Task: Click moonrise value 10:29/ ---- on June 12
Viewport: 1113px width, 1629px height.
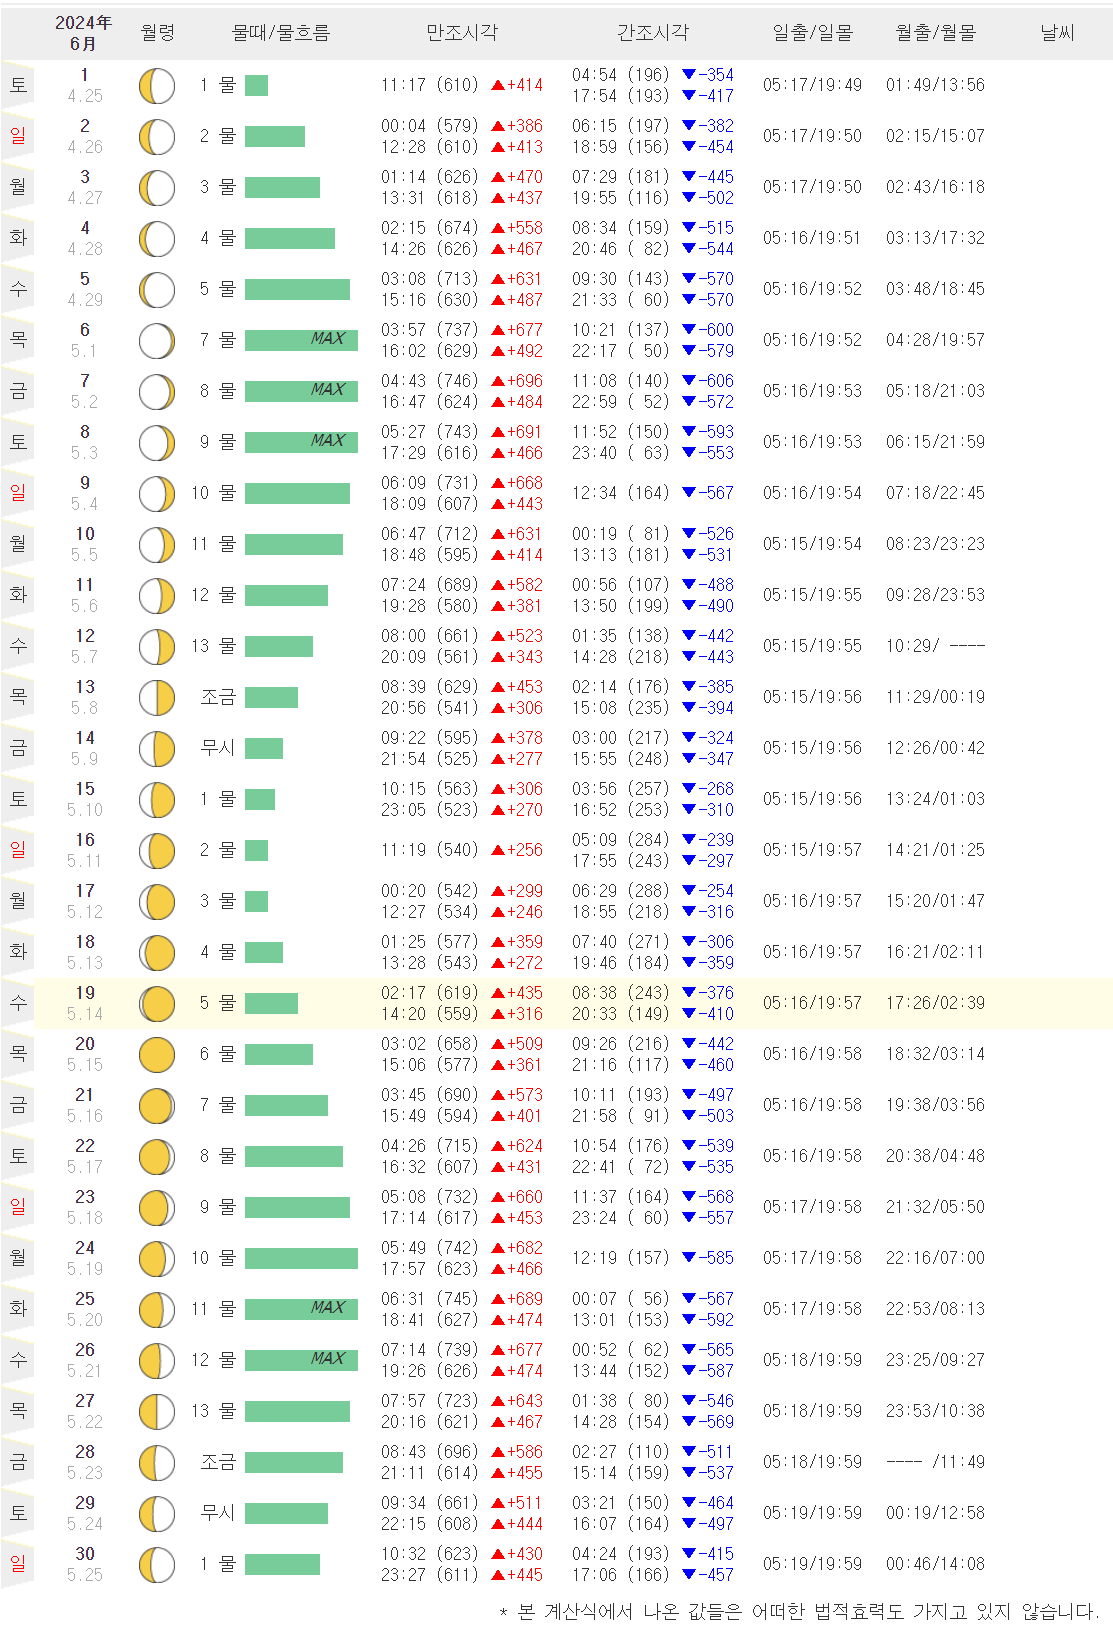Action: tap(936, 646)
